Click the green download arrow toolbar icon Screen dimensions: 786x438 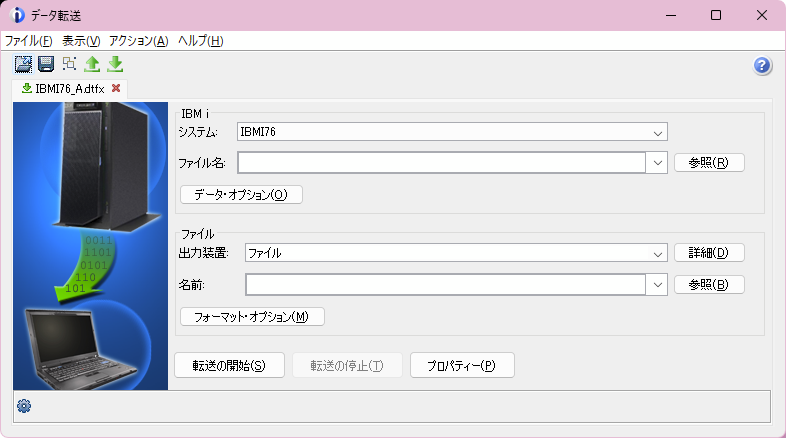point(115,64)
